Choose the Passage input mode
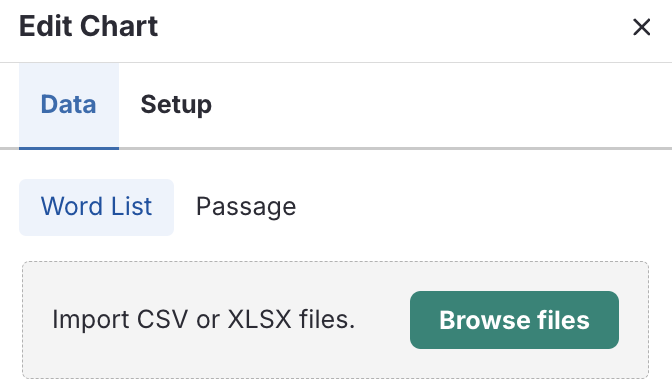The height and width of the screenshot is (392, 672). (x=246, y=207)
